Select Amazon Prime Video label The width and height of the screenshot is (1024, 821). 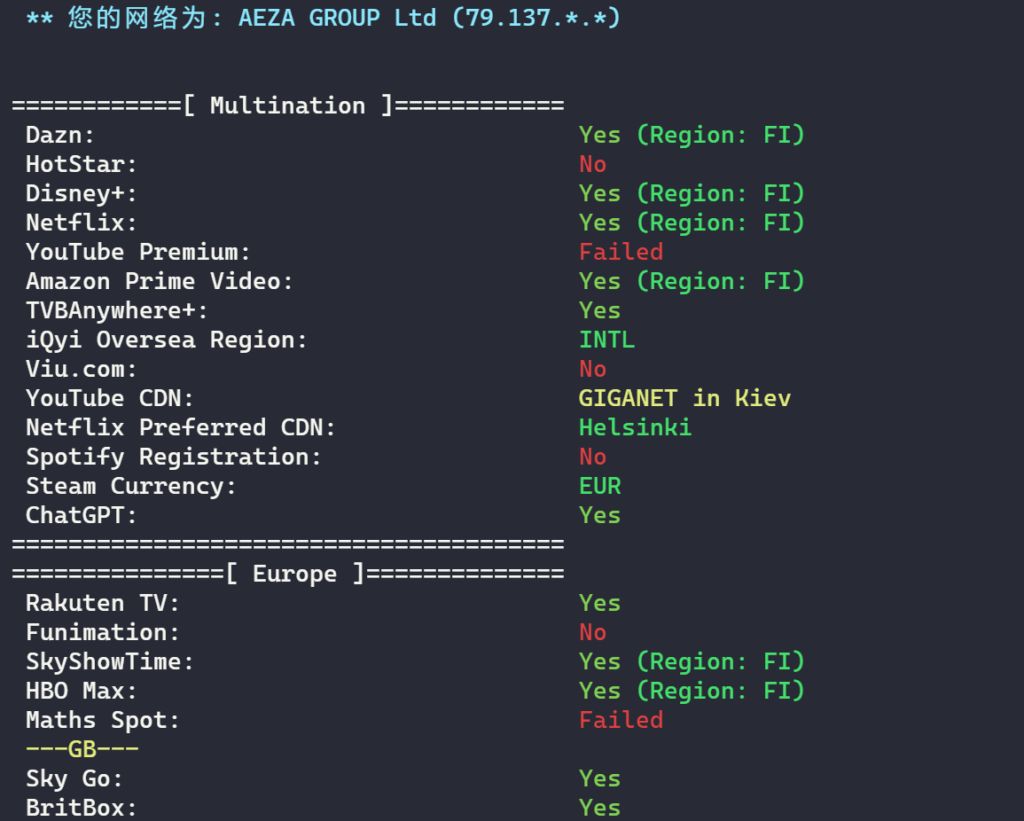(x=159, y=282)
